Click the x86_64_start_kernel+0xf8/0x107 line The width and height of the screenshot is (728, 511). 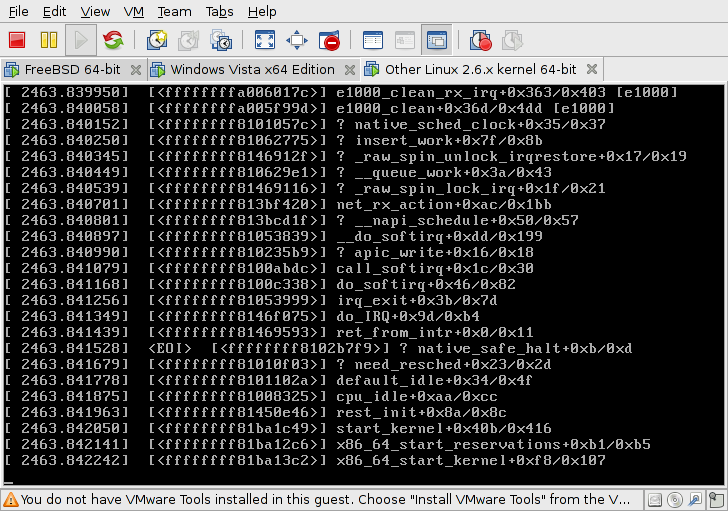tap(305, 460)
